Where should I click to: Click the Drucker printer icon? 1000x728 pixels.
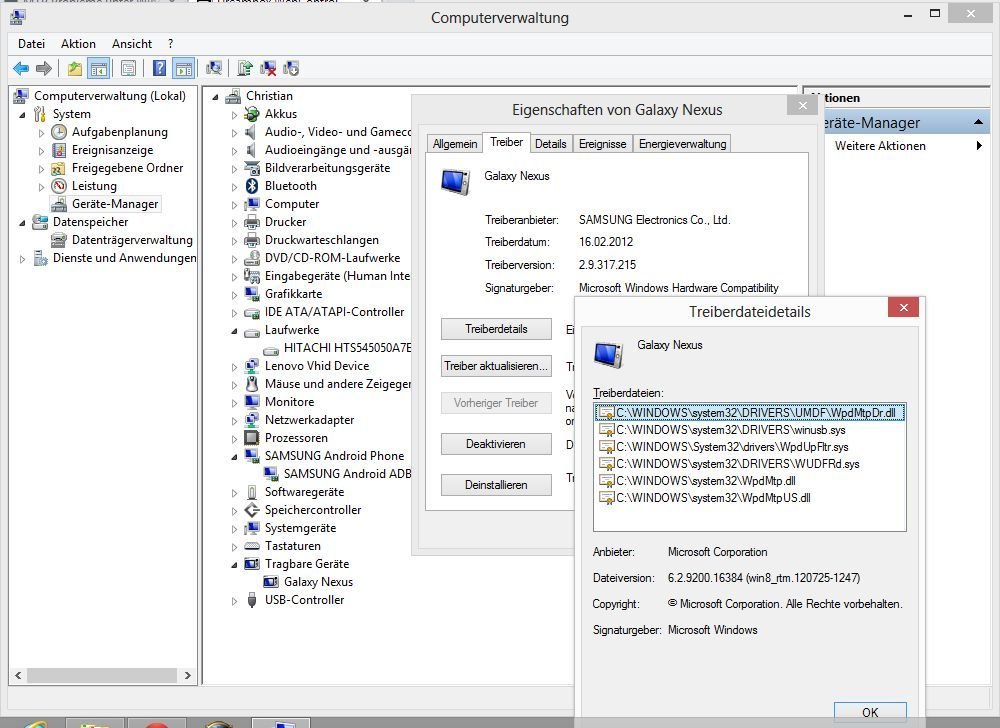[x=252, y=222]
